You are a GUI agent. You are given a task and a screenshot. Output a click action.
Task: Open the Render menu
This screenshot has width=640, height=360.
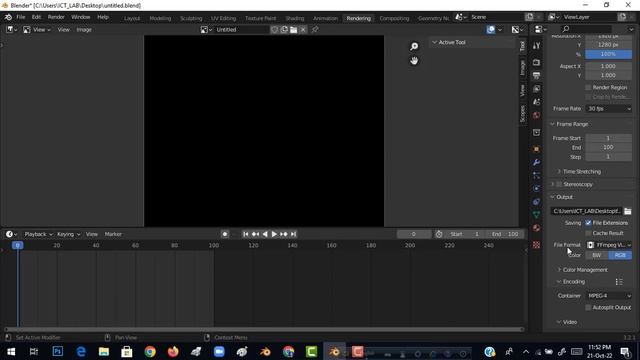click(56, 17)
